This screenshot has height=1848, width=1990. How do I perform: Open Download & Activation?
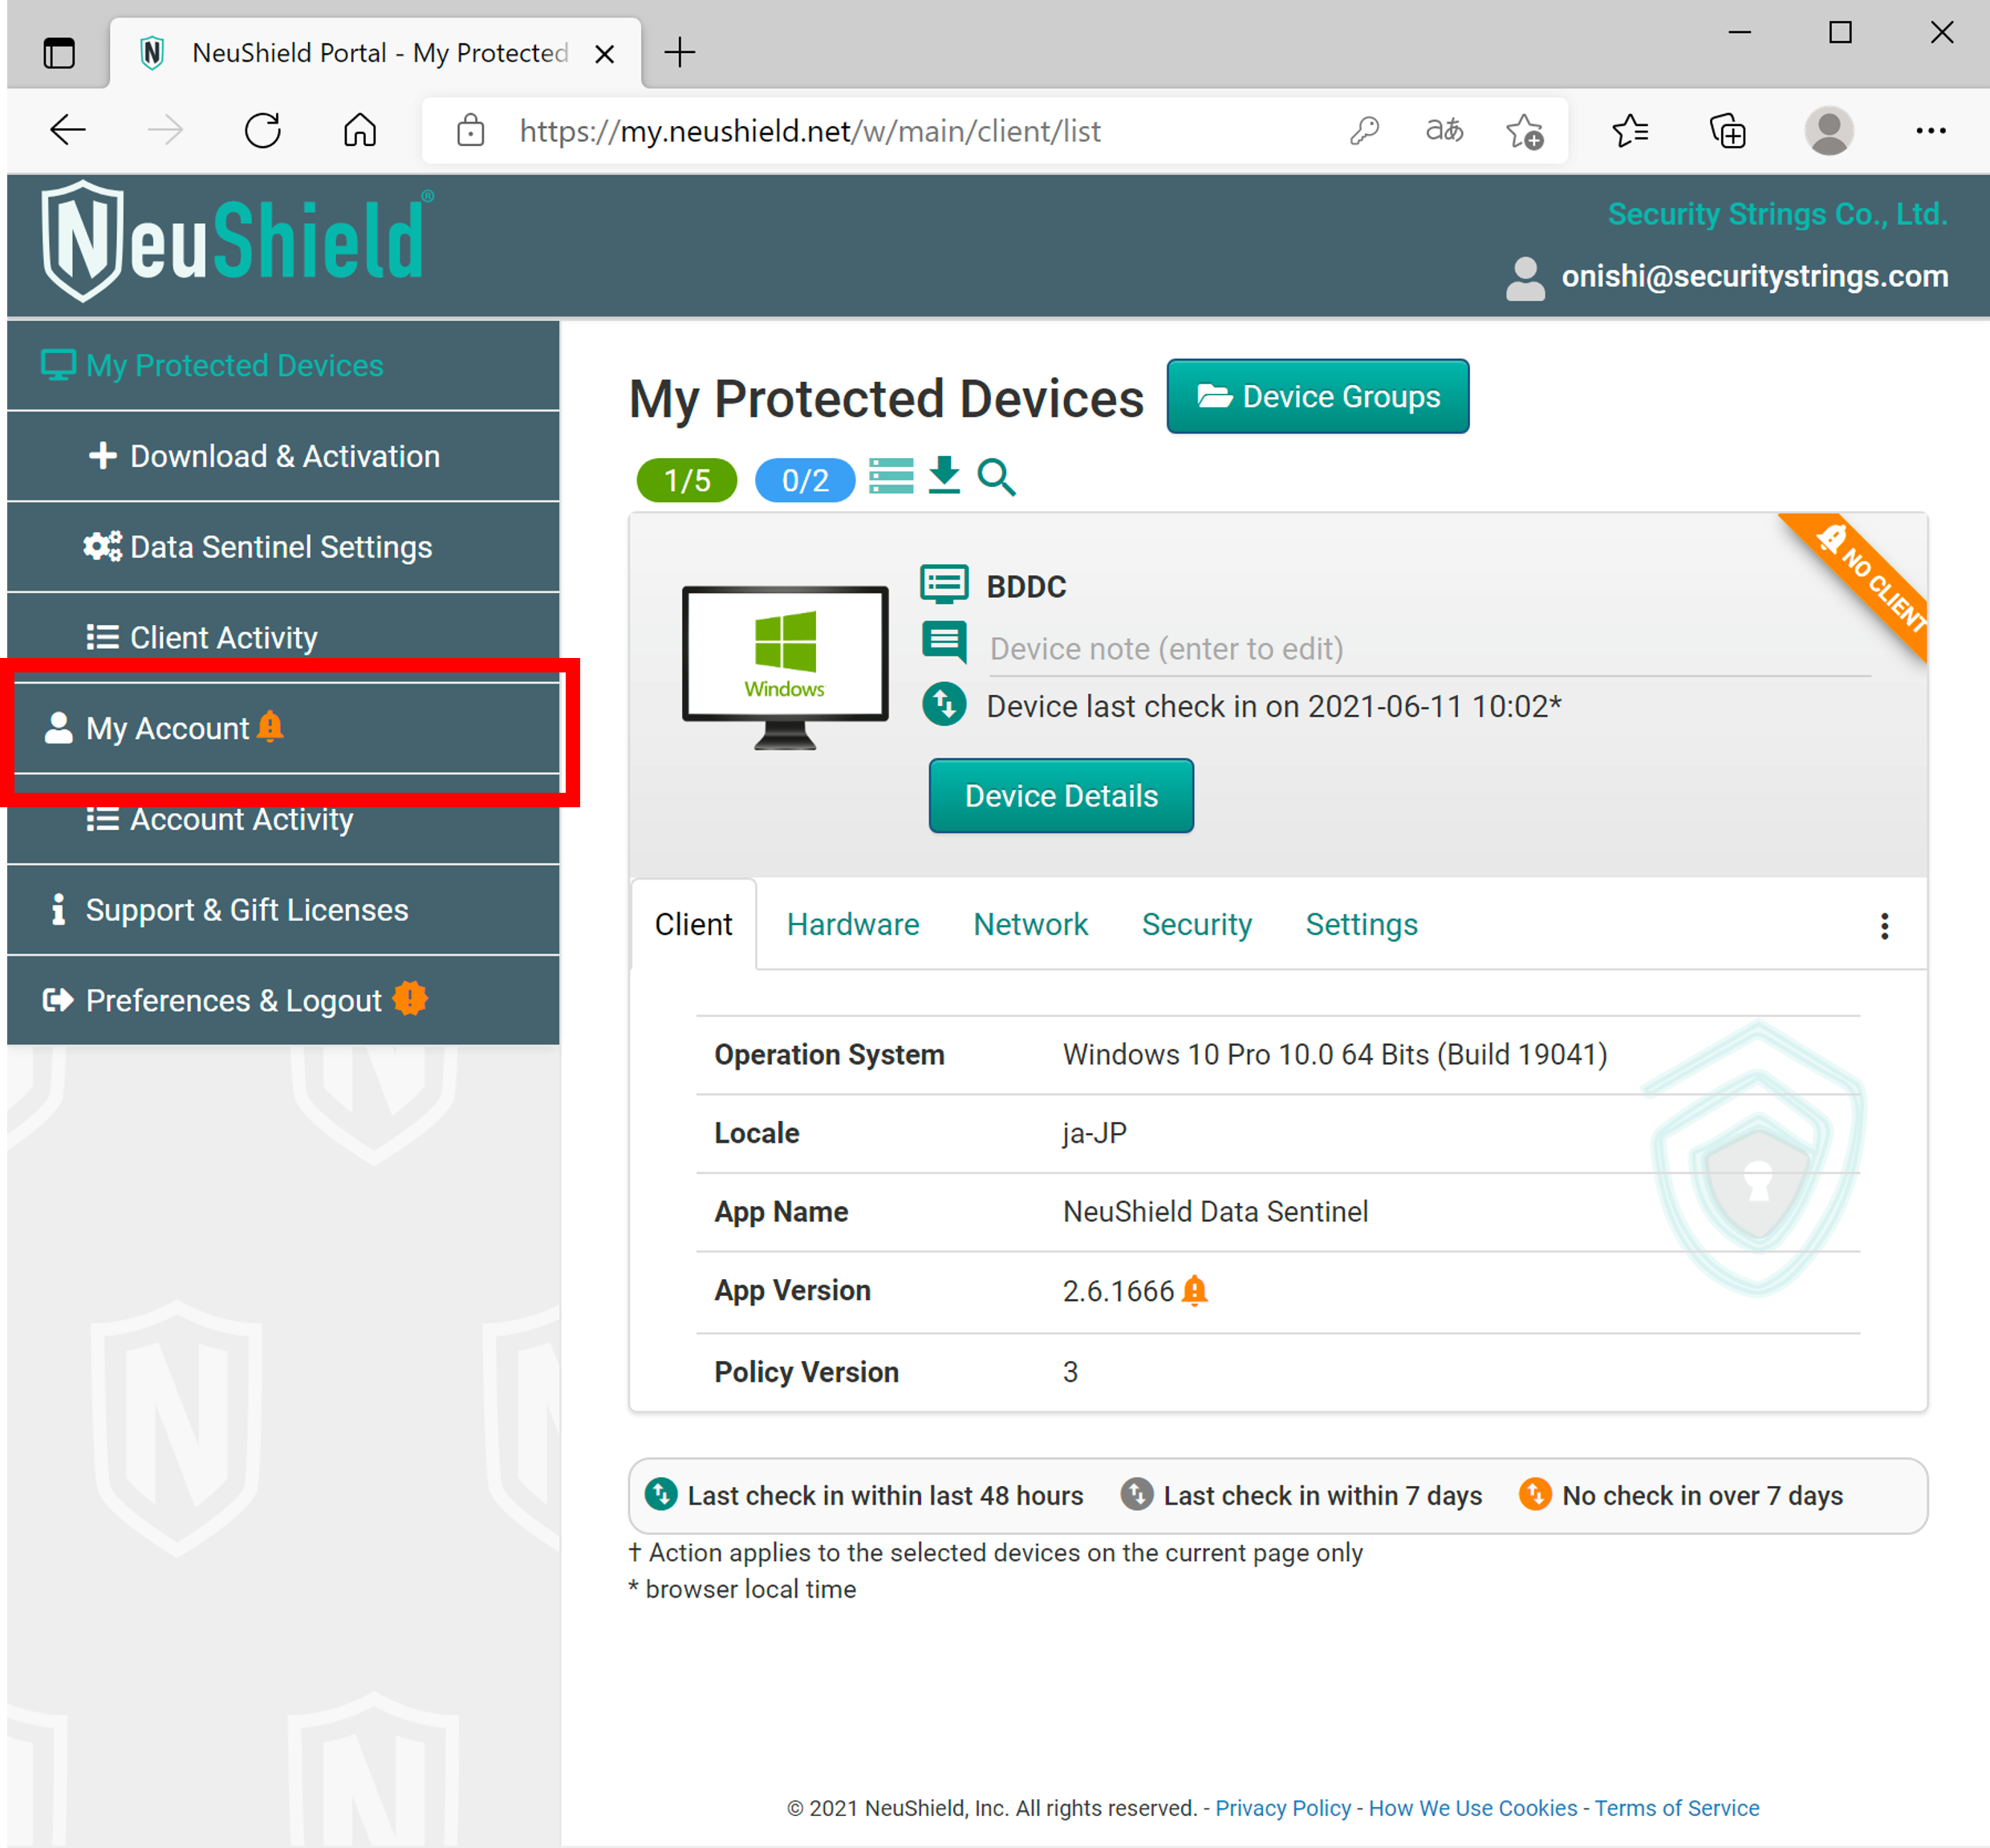(283, 456)
